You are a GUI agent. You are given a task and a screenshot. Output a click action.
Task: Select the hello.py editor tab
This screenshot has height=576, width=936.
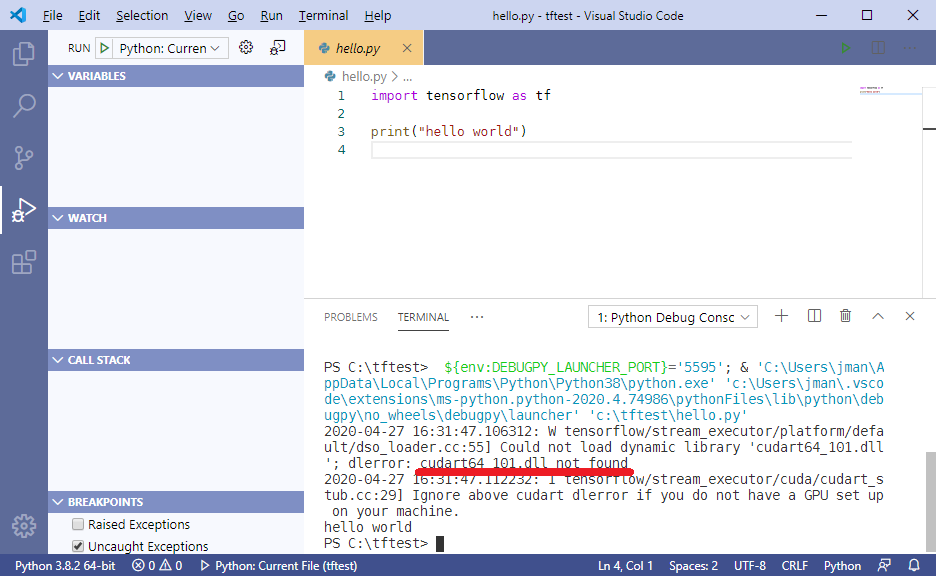coord(364,48)
